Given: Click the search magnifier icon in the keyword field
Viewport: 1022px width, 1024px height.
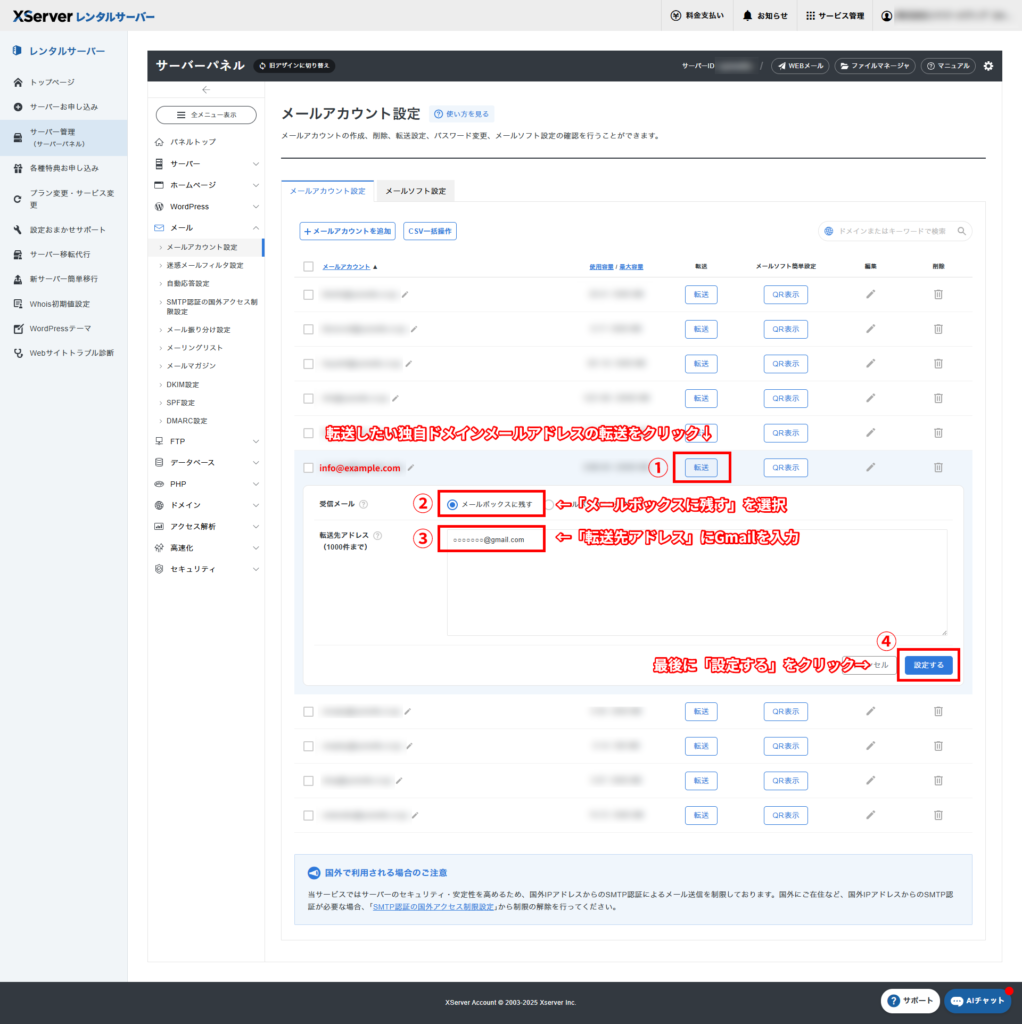Looking at the screenshot, I should click(x=961, y=231).
